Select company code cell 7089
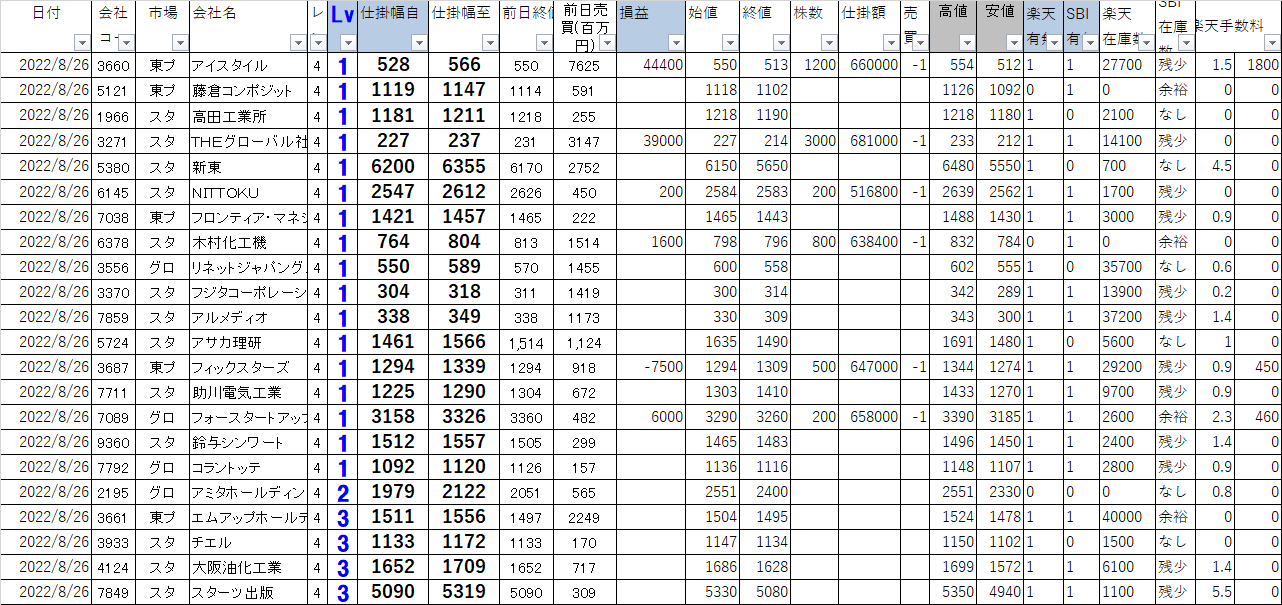Screen dimensions: 1282x605 (x=114, y=417)
